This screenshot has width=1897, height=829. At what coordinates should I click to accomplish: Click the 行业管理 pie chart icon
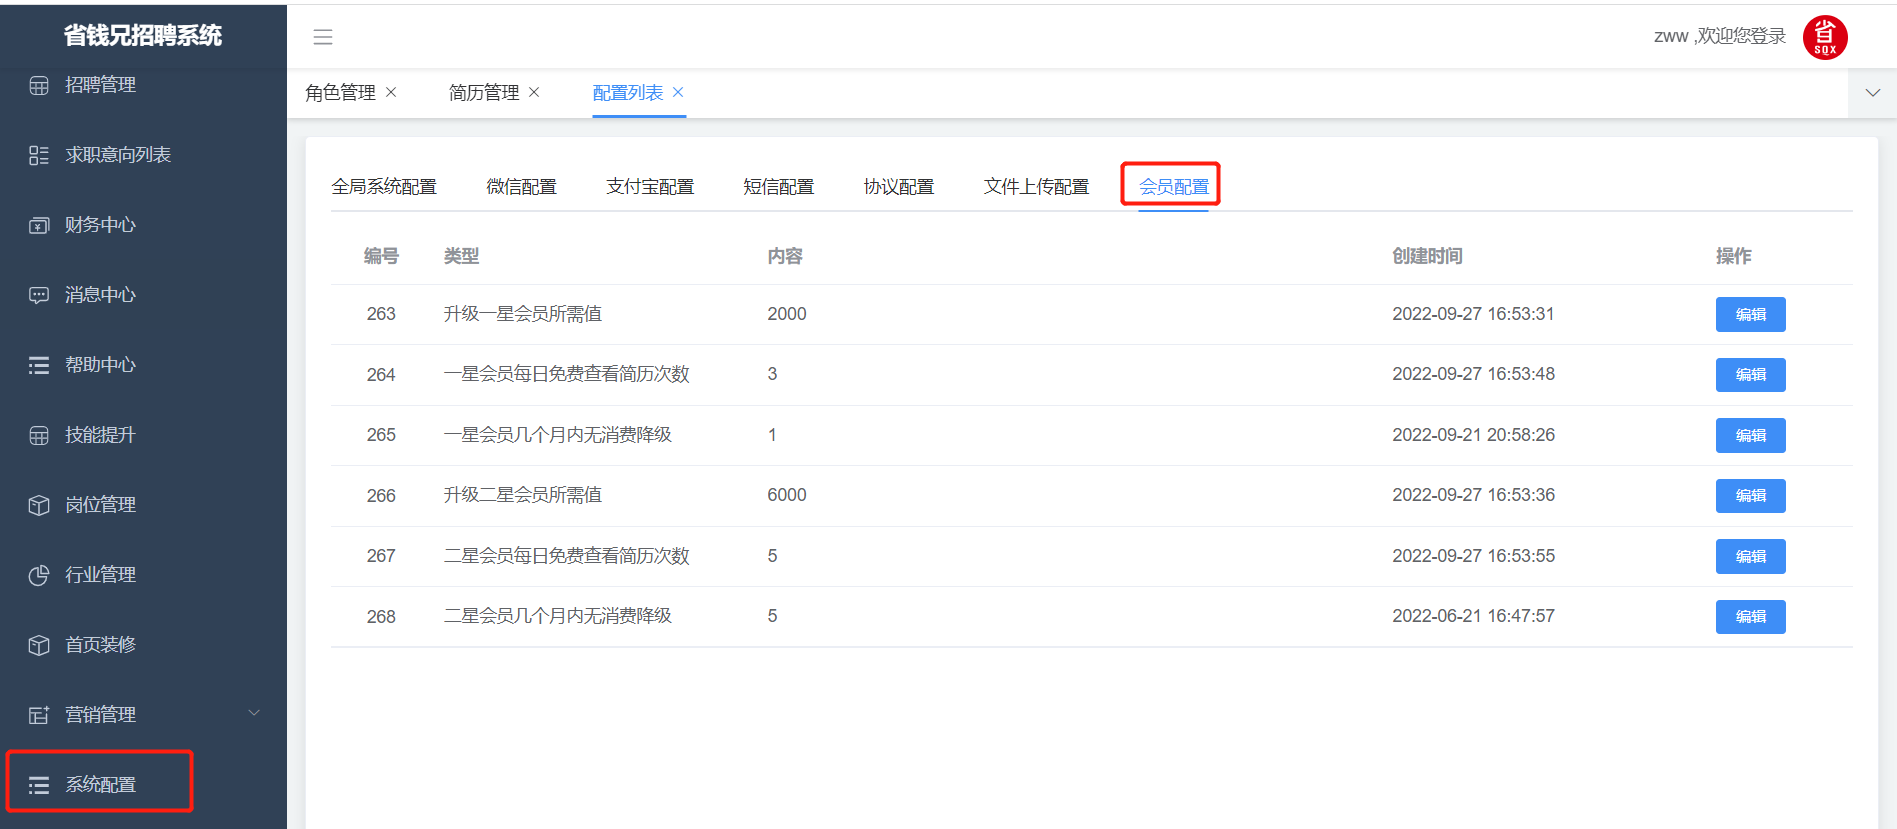pos(39,576)
